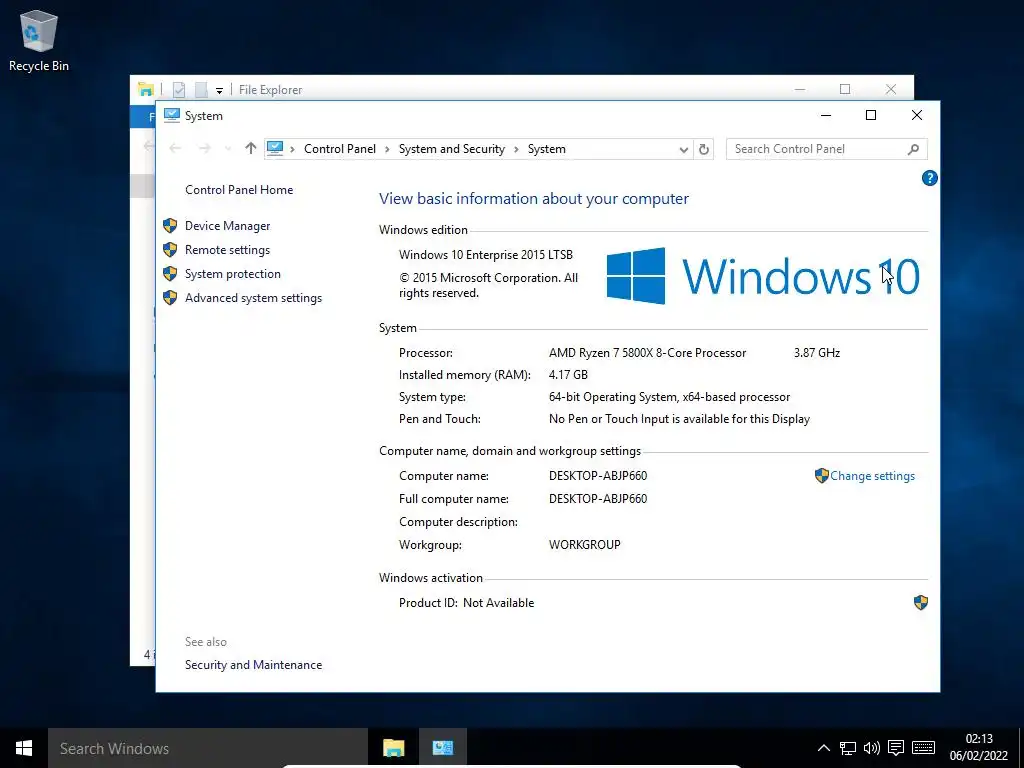Screen dimensions: 1024x768
Task: Open the network tray icon
Action: tap(848, 748)
